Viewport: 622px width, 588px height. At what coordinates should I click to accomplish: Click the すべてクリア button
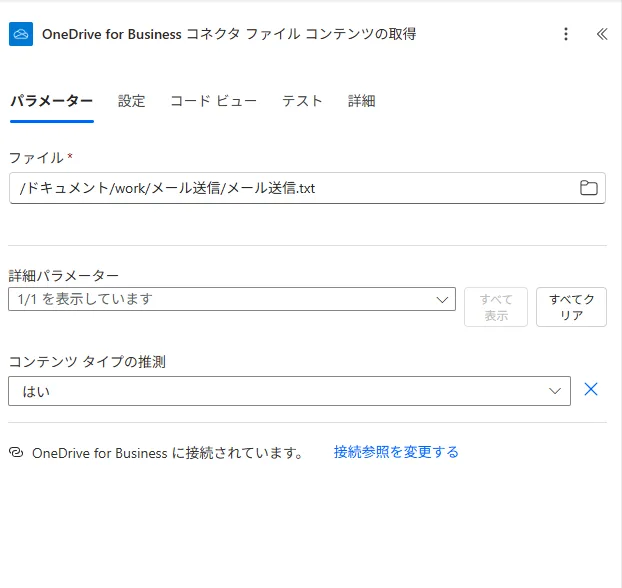(x=571, y=307)
